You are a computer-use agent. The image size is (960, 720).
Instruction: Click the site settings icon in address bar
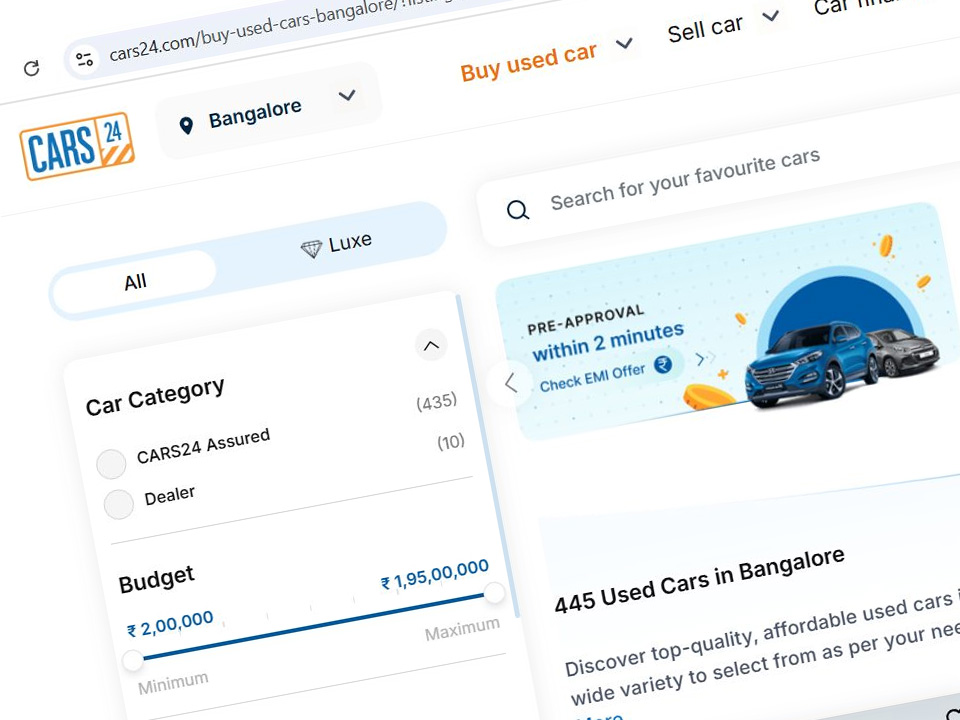tap(85, 59)
